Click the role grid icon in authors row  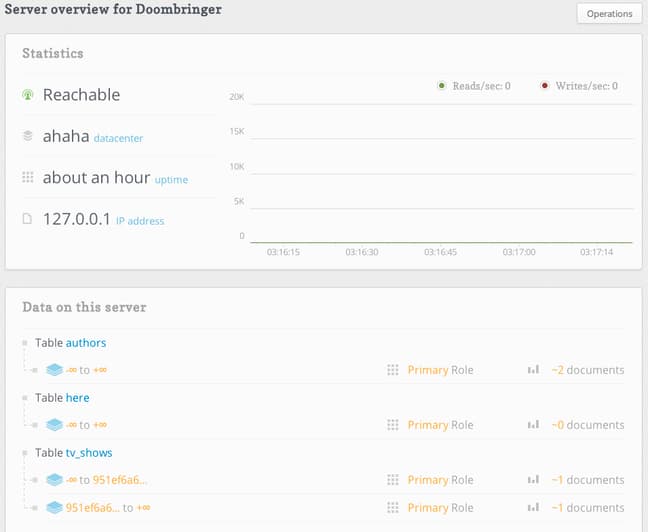coord(393,370)
